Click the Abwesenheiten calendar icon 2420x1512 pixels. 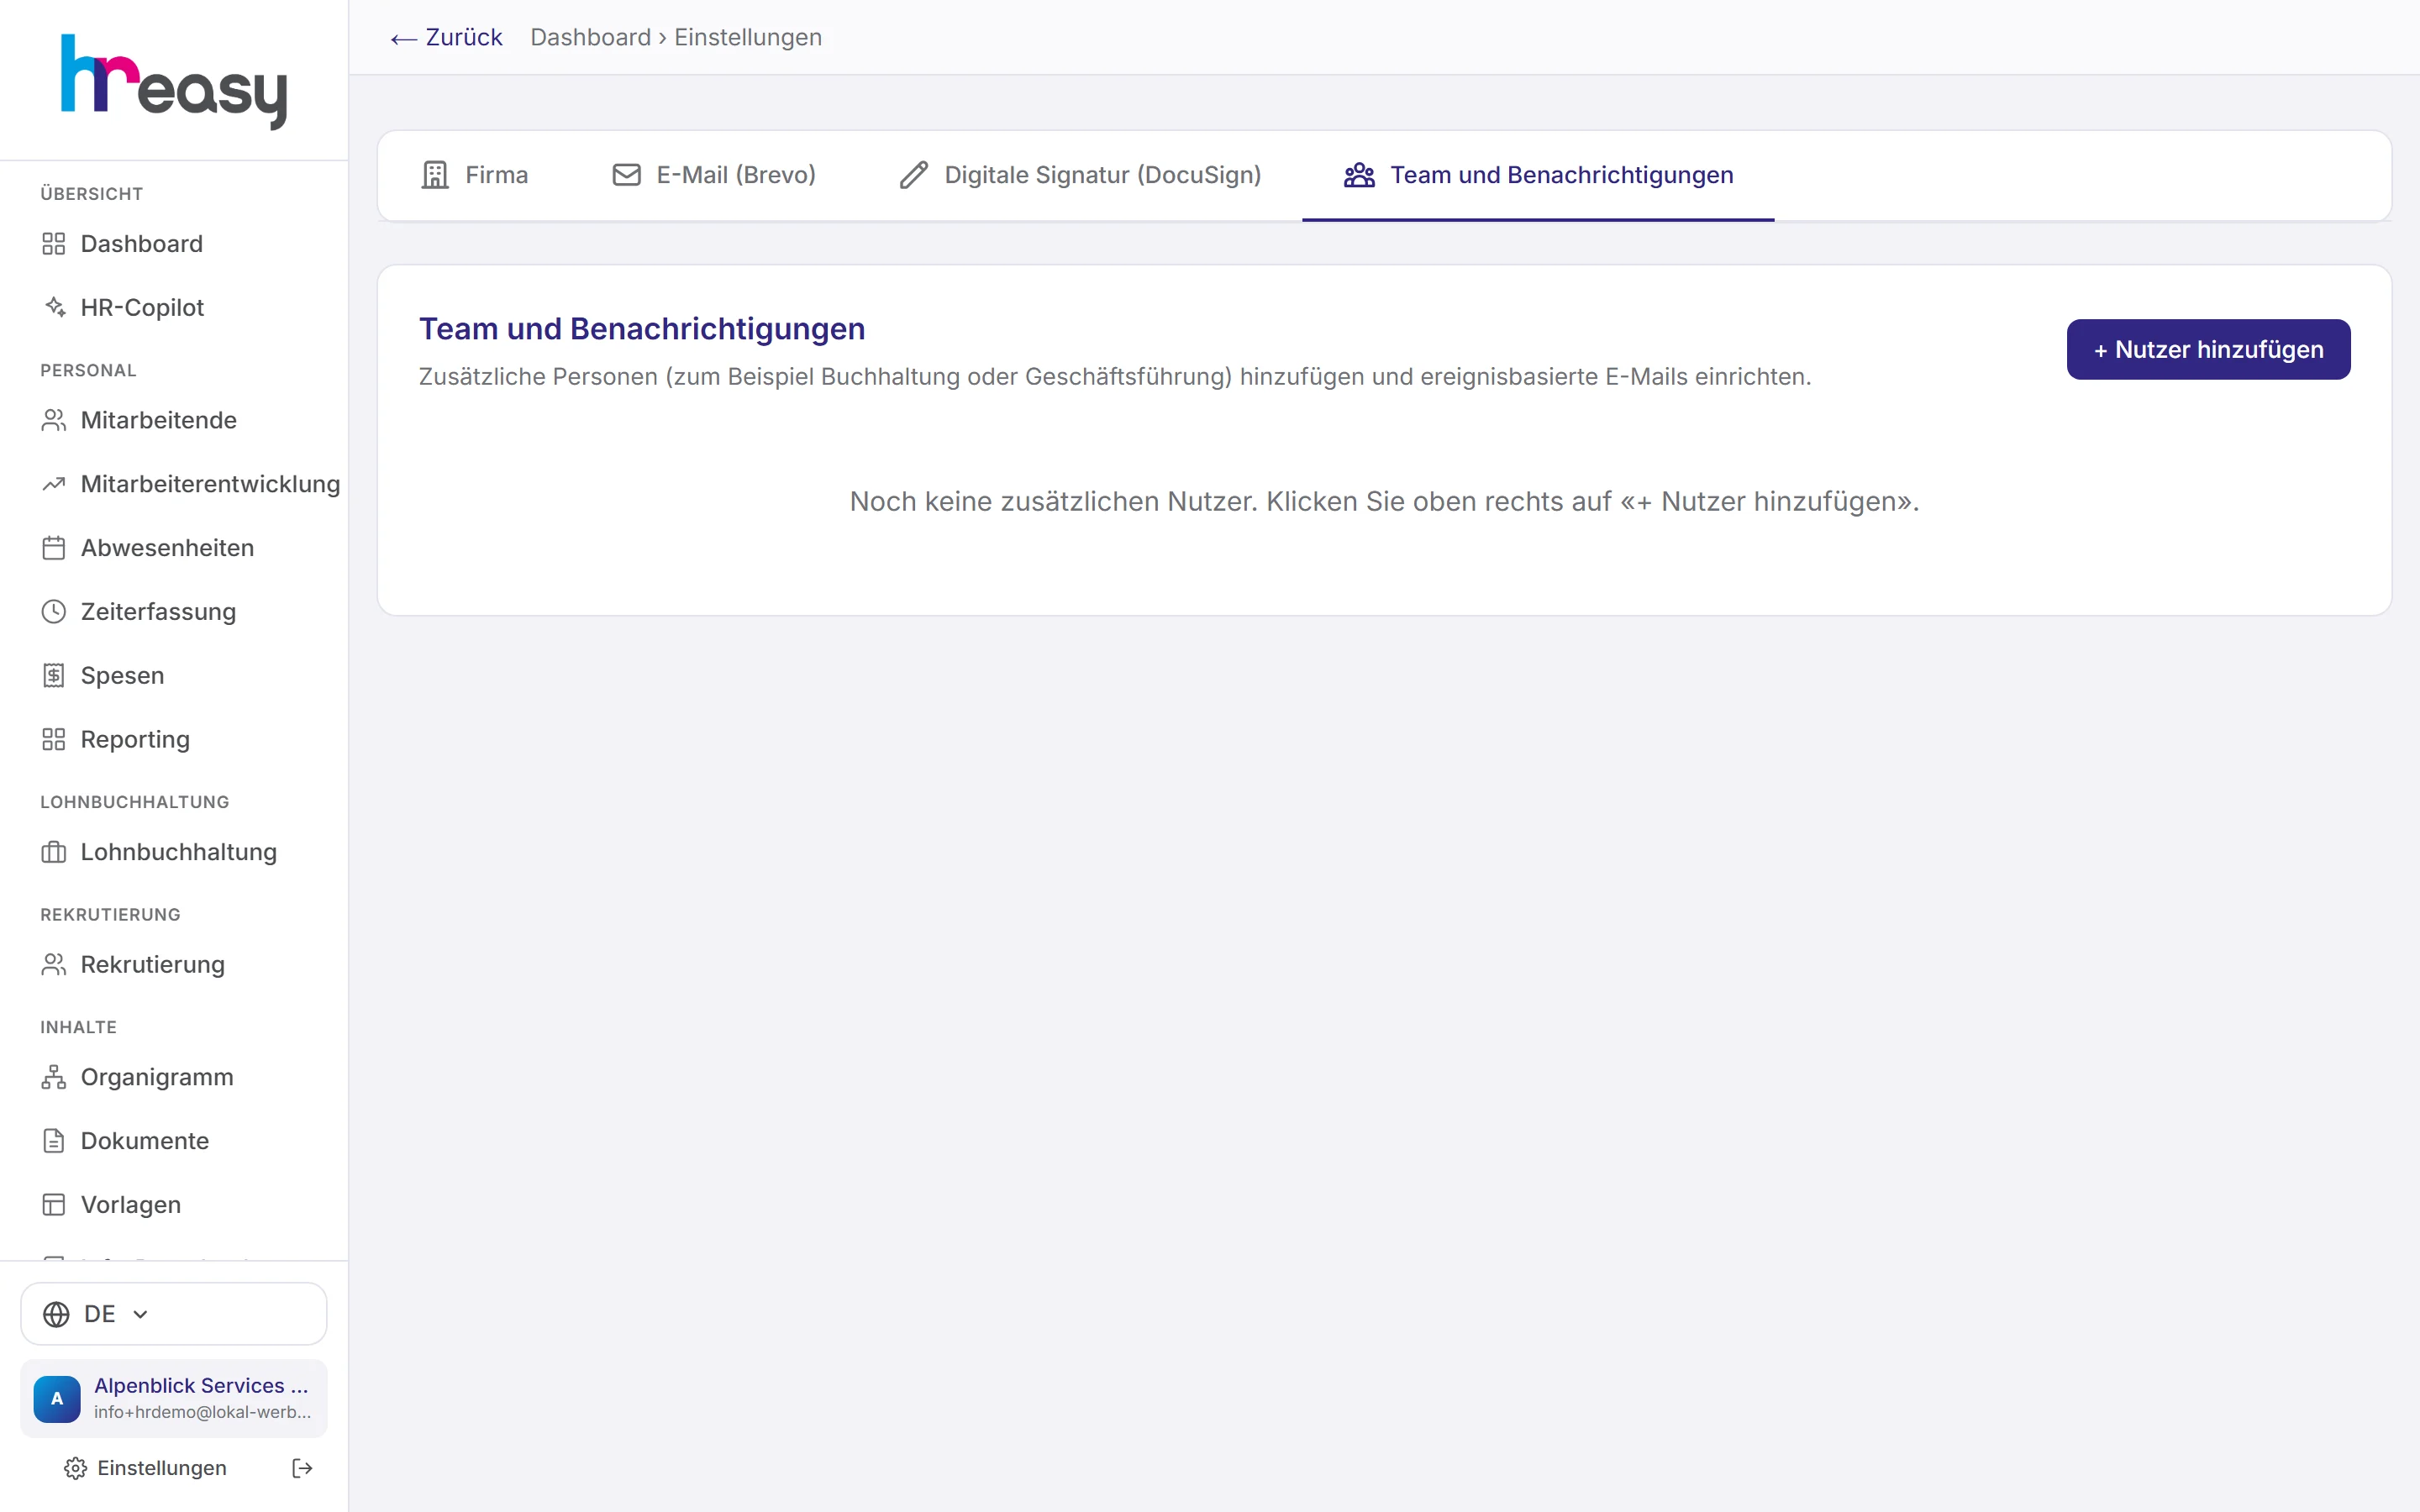point(54,548)
